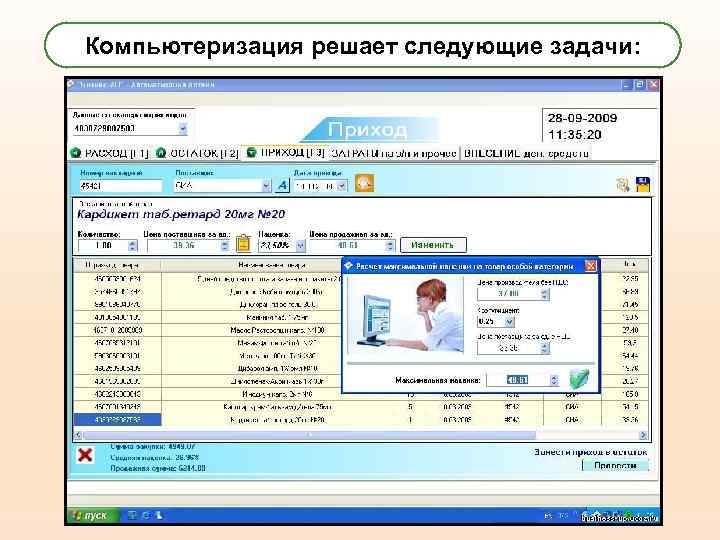Click the yellow clipboard icon before the Наценка field

click(243, 243)
